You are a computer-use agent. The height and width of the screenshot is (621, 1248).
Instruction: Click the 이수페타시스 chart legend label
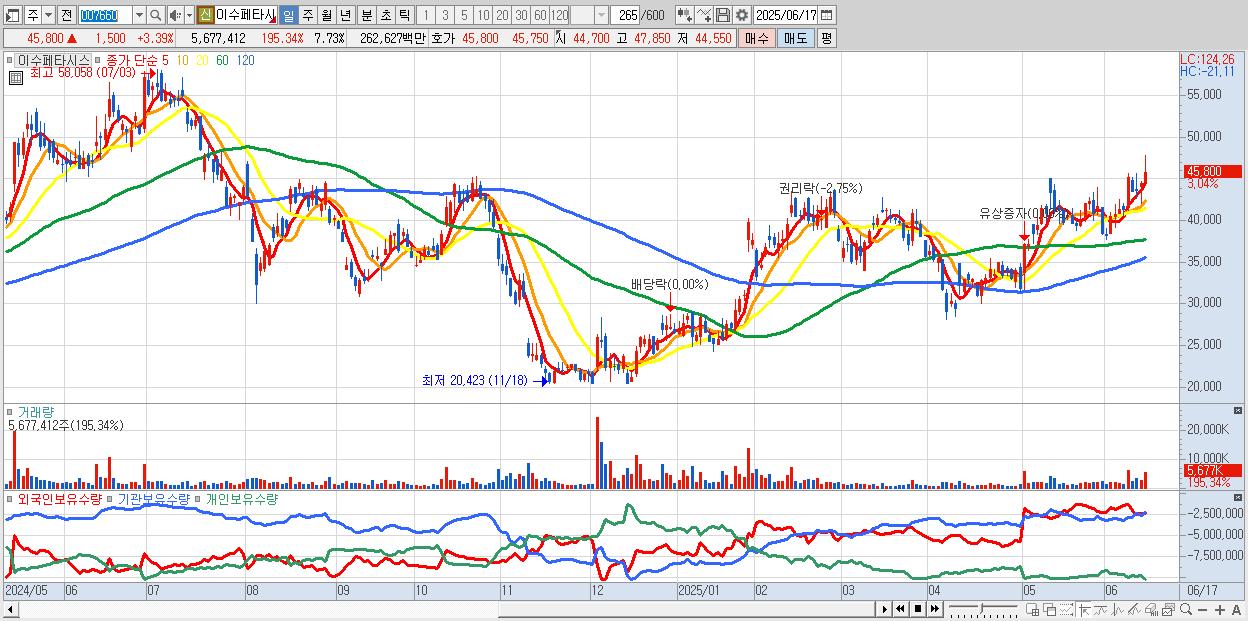pyautogui.click(x=54, y=60)
